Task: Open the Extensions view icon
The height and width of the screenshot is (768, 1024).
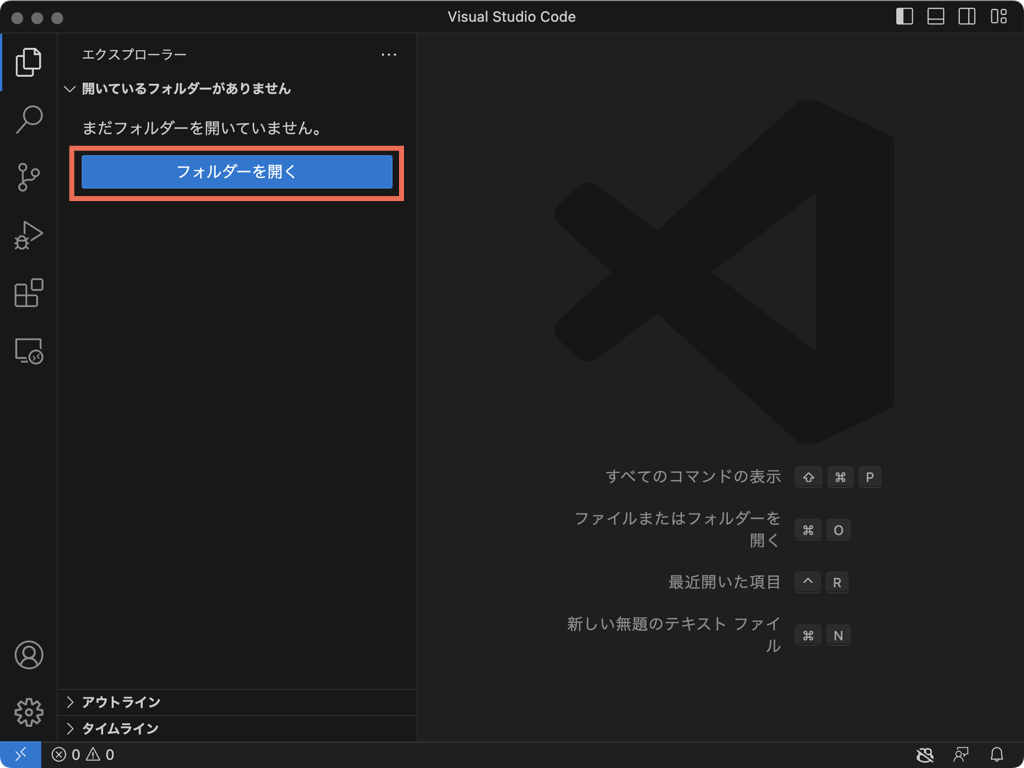Action: tap(29, 293)
